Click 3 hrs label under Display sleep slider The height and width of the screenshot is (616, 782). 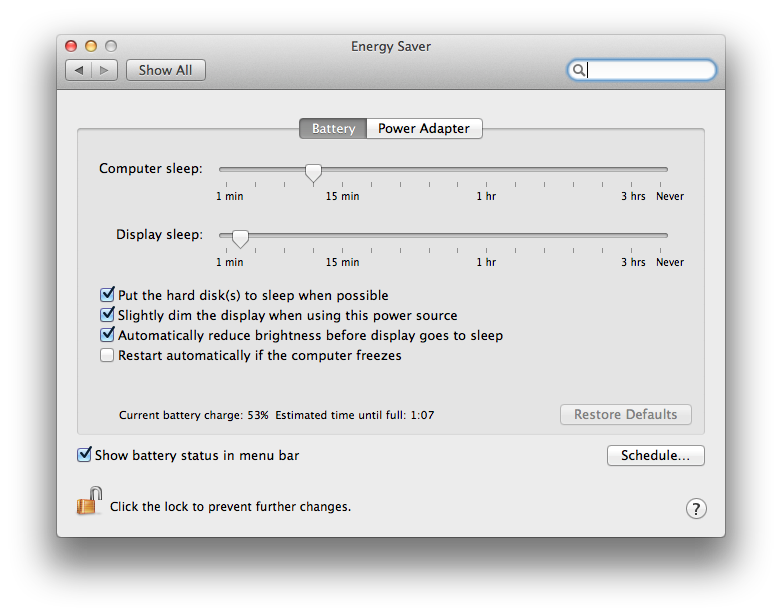633,262
